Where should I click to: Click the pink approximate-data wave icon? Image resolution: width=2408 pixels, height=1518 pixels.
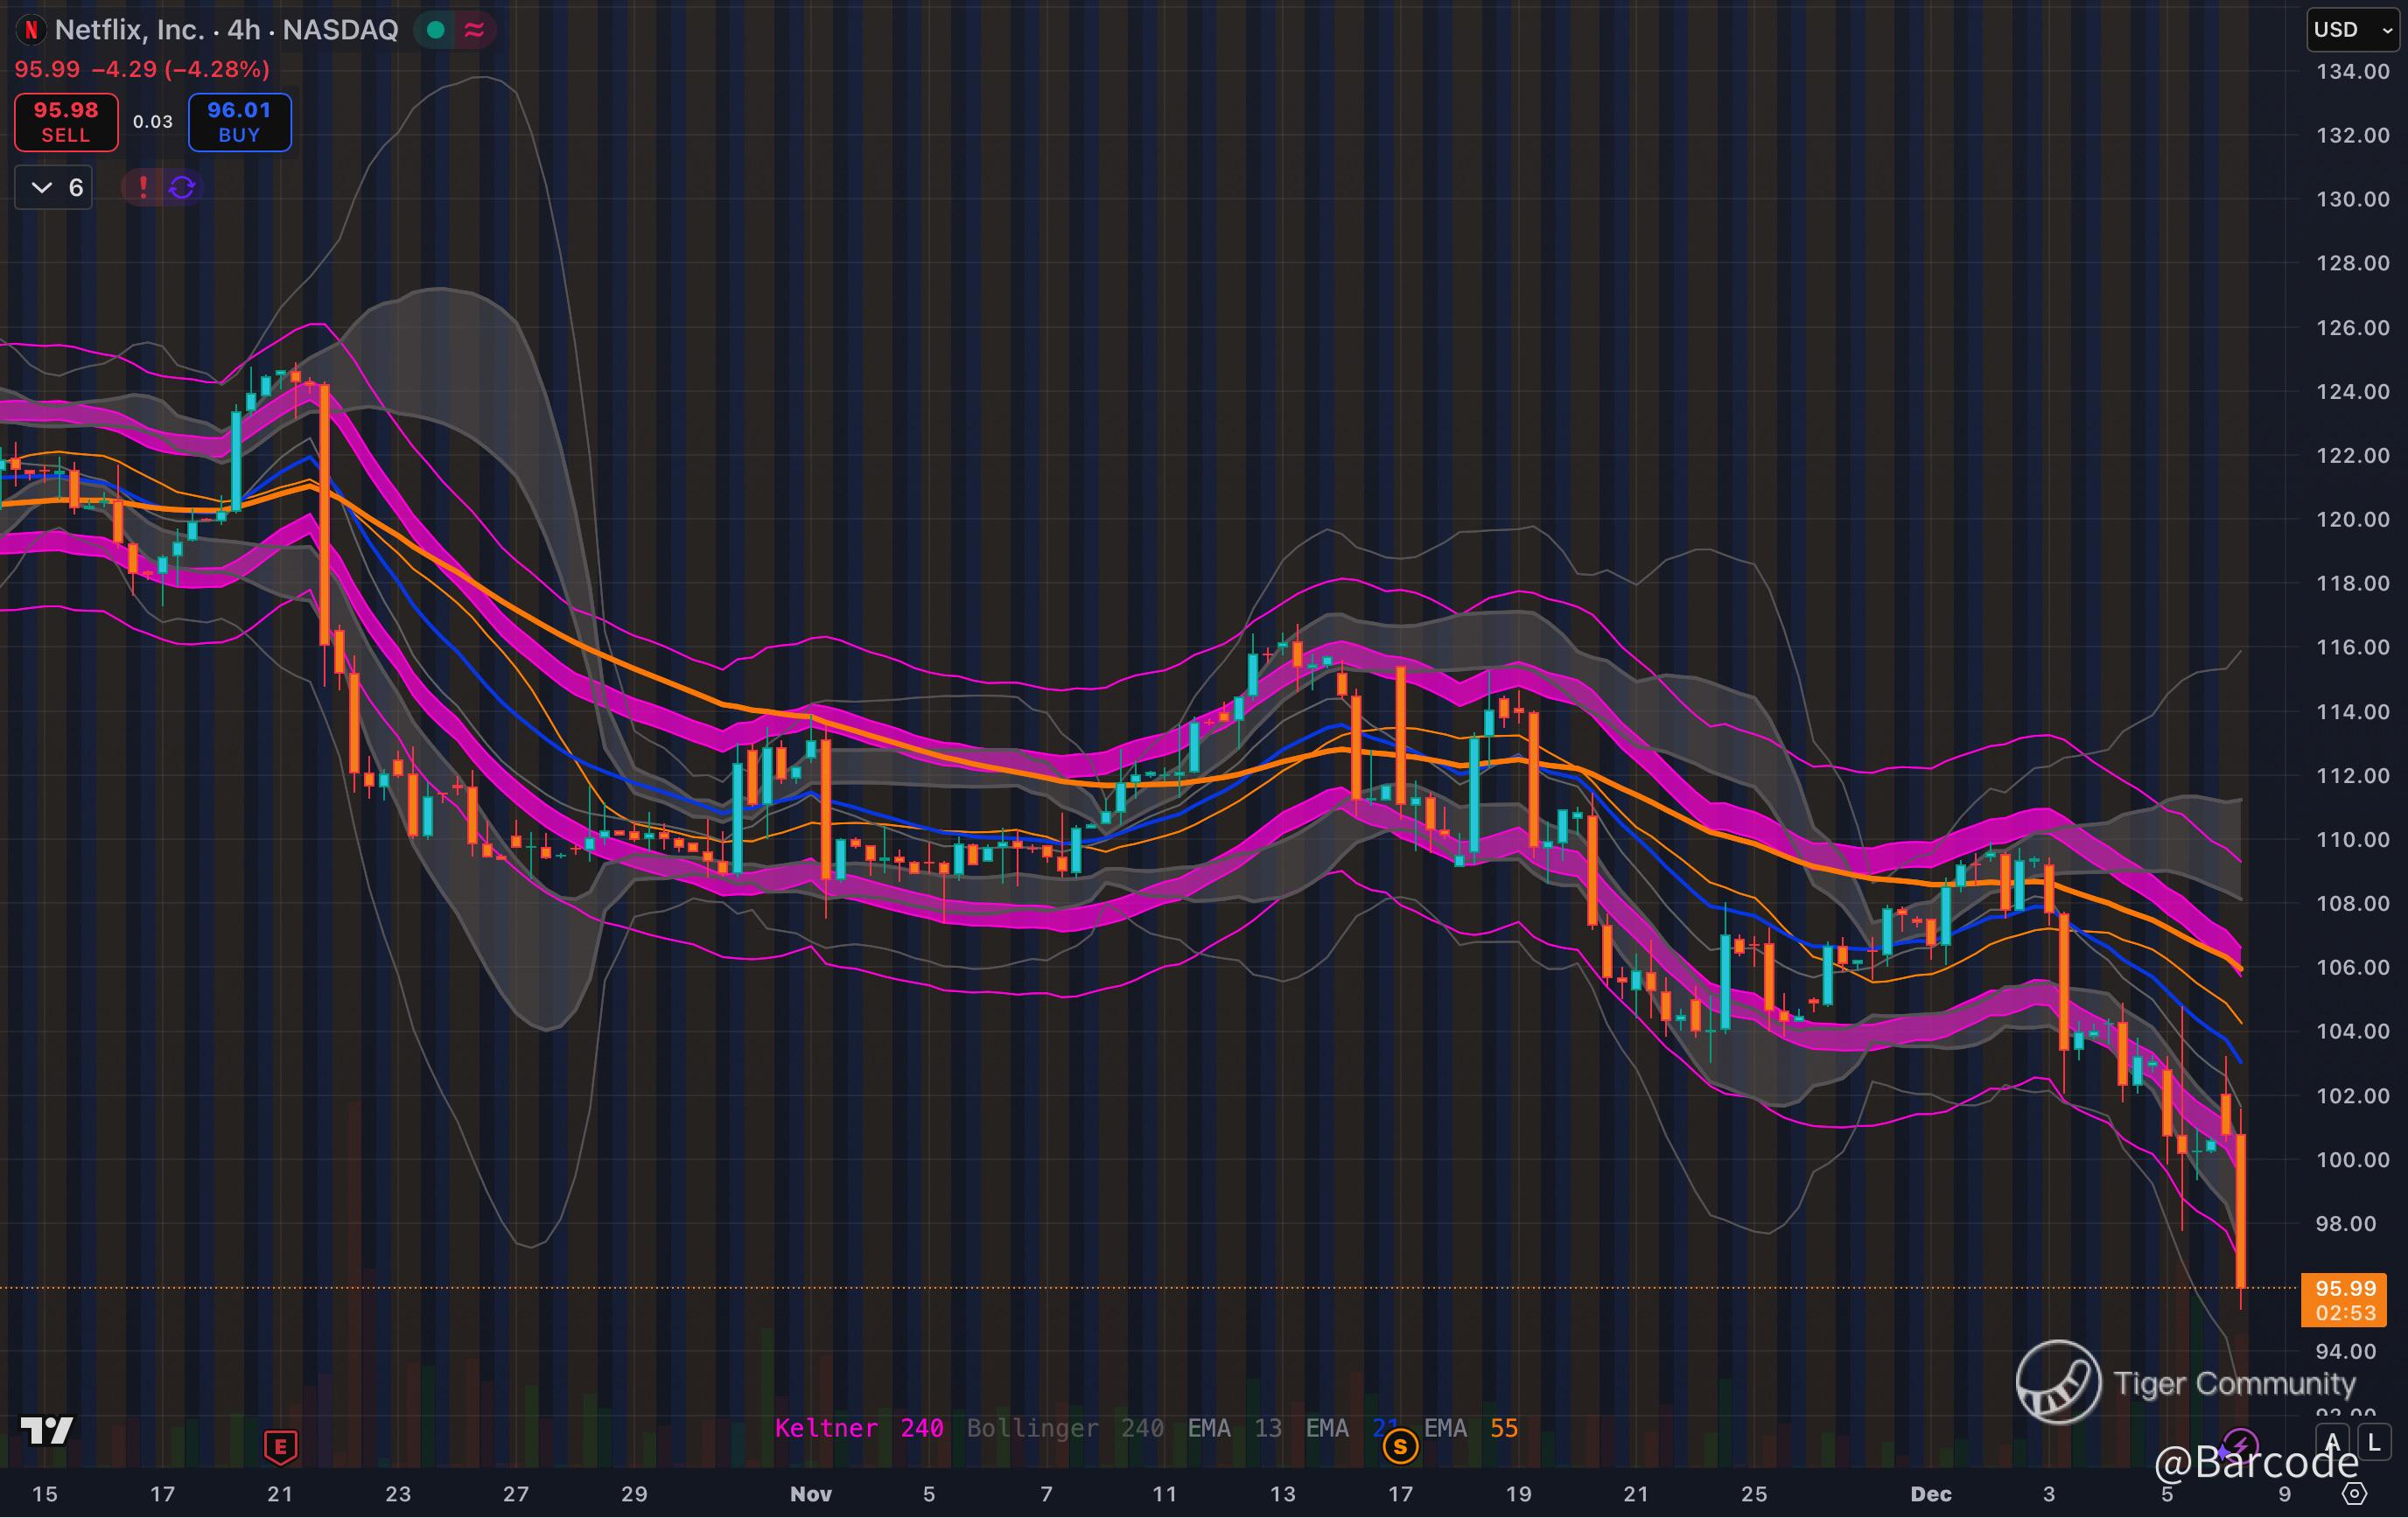point(475,30)
